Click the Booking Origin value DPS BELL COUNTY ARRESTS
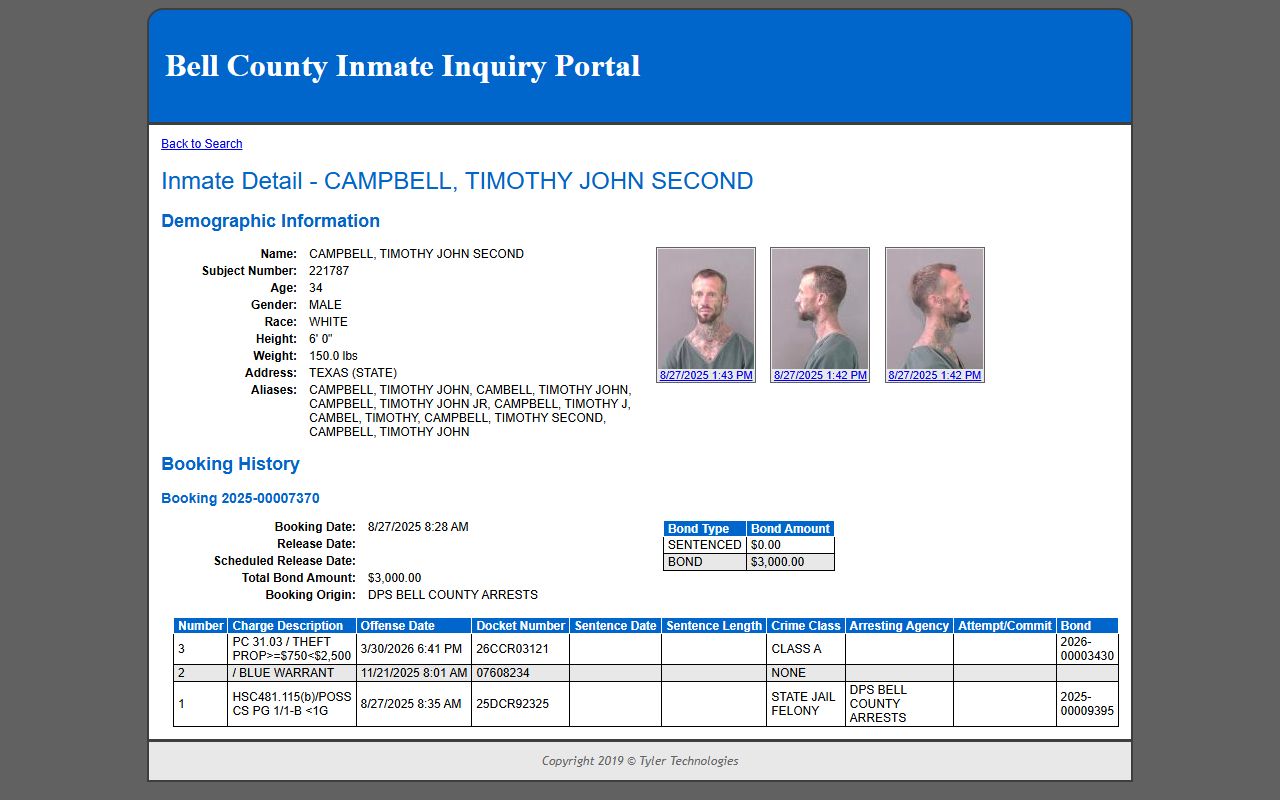Image resolution: width=1280 pixels, height=800 pixels. point(453,595)
